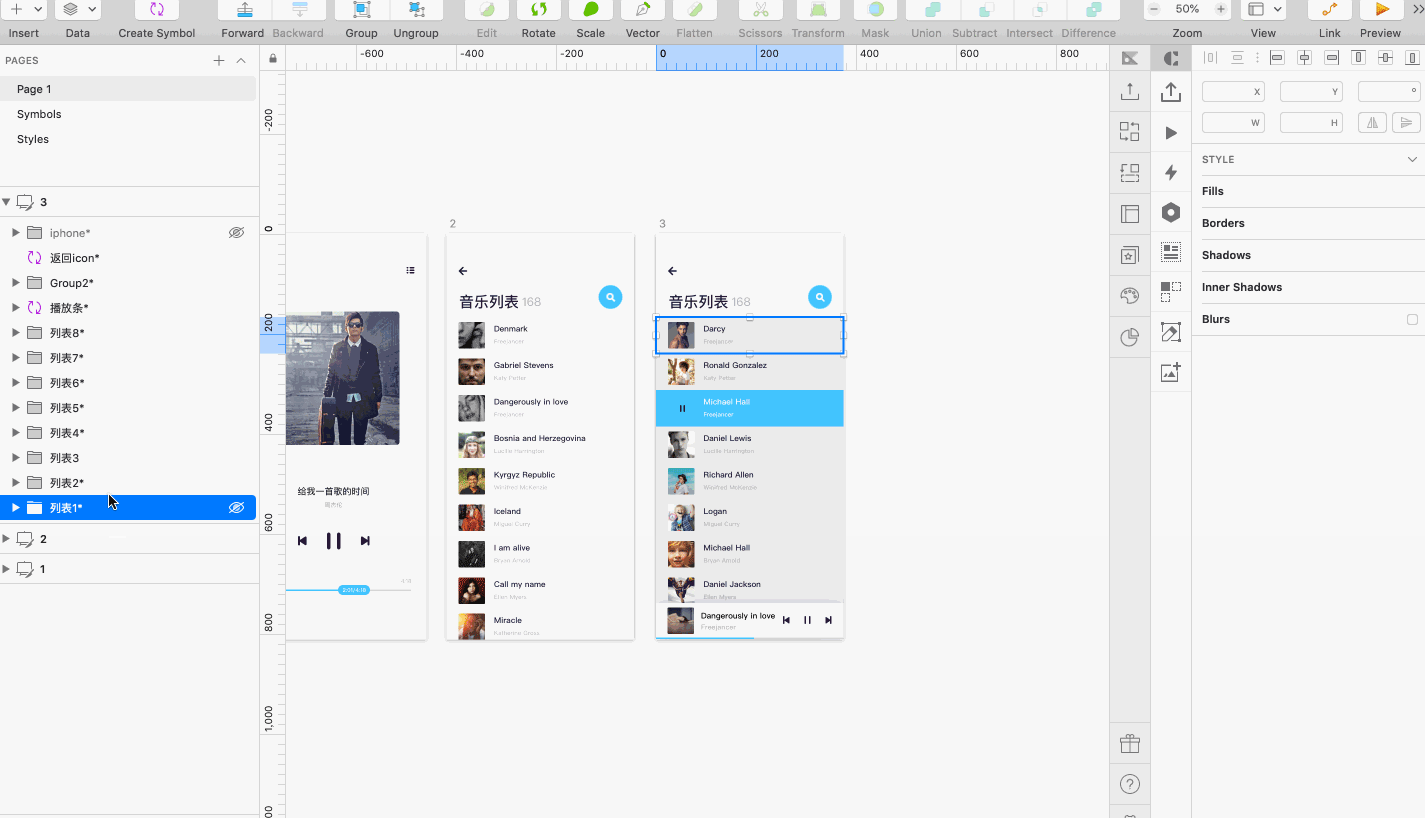This screenshot has width=1425, height=818.
Task: Click the Forward arrange icon
Action: pos(243,10)
